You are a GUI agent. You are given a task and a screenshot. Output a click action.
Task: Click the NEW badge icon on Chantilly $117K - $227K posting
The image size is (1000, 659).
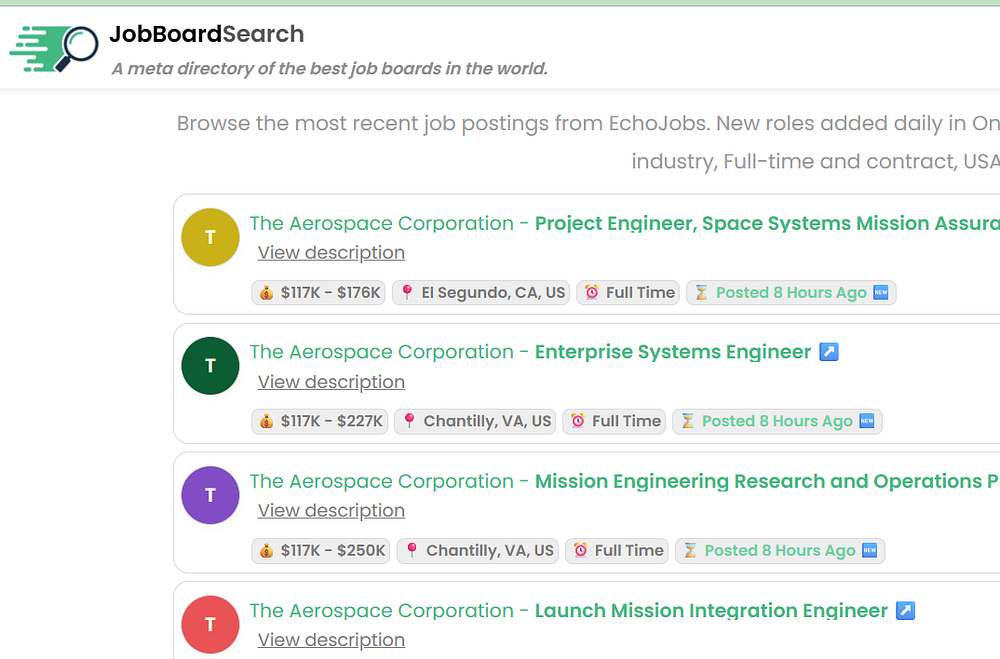pos(867,422)
